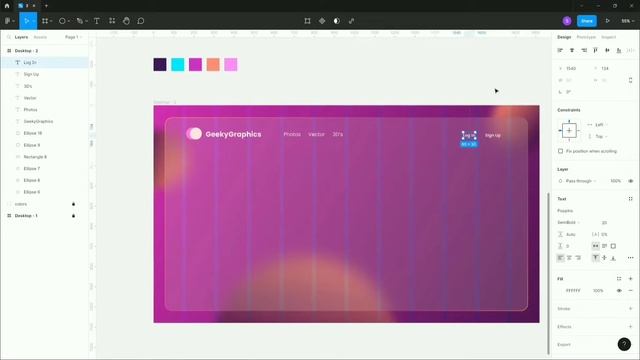
Task: Toggle fill visibility eye icon
Action: [619, 291]
